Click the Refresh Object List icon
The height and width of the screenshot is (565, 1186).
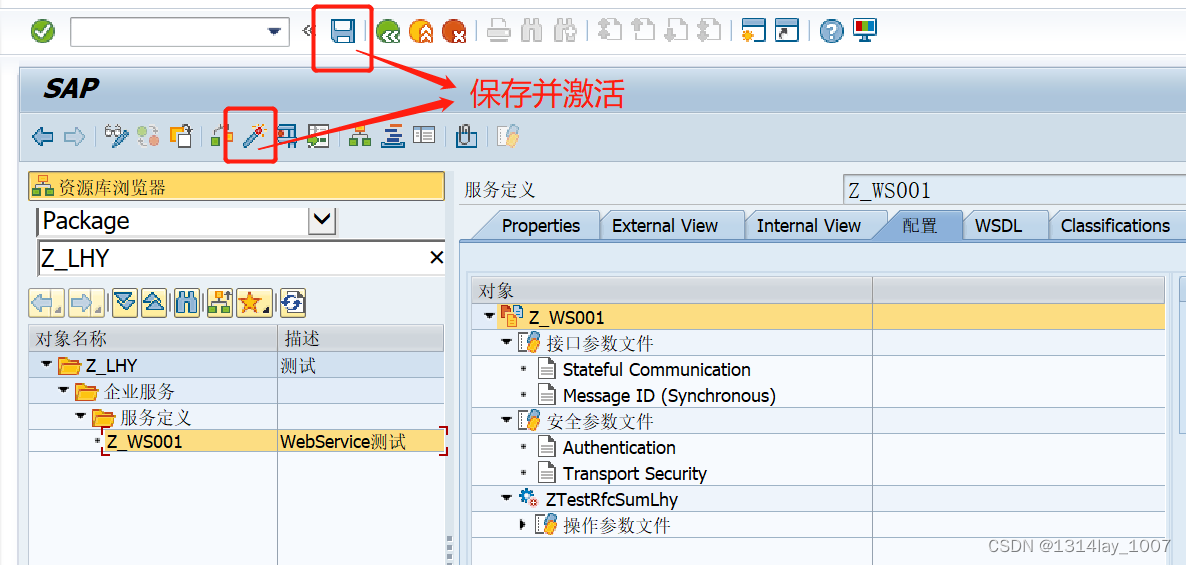click(292, 303)
